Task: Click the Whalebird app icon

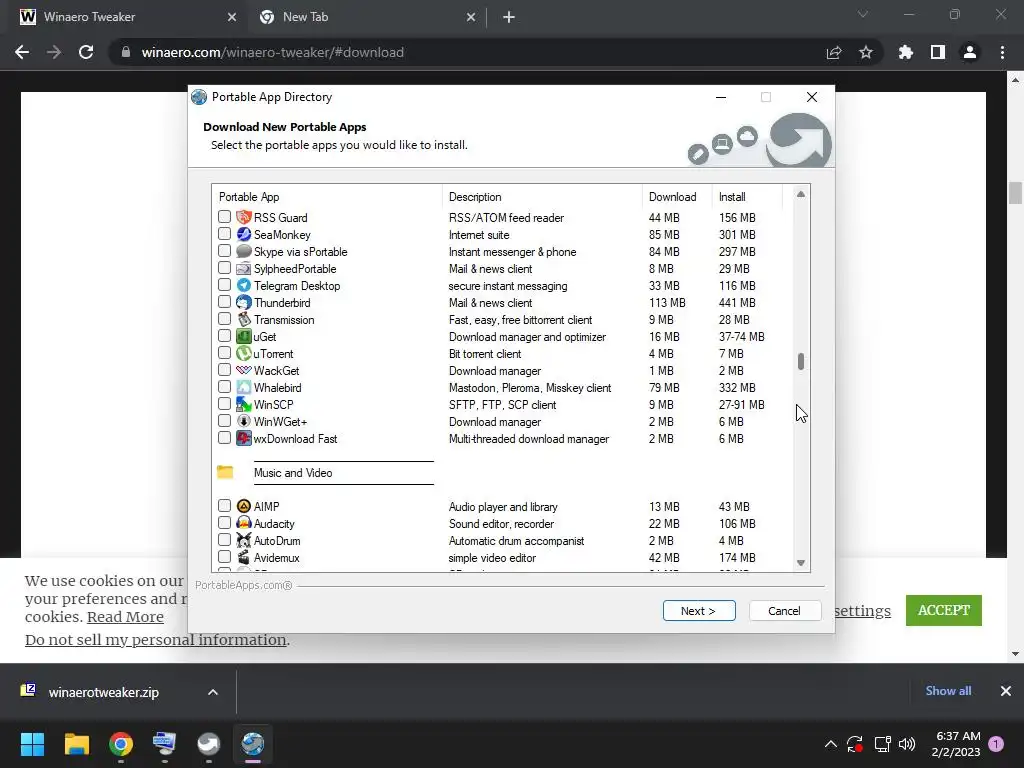Action: pyautogui.click(x=244, y=387)
